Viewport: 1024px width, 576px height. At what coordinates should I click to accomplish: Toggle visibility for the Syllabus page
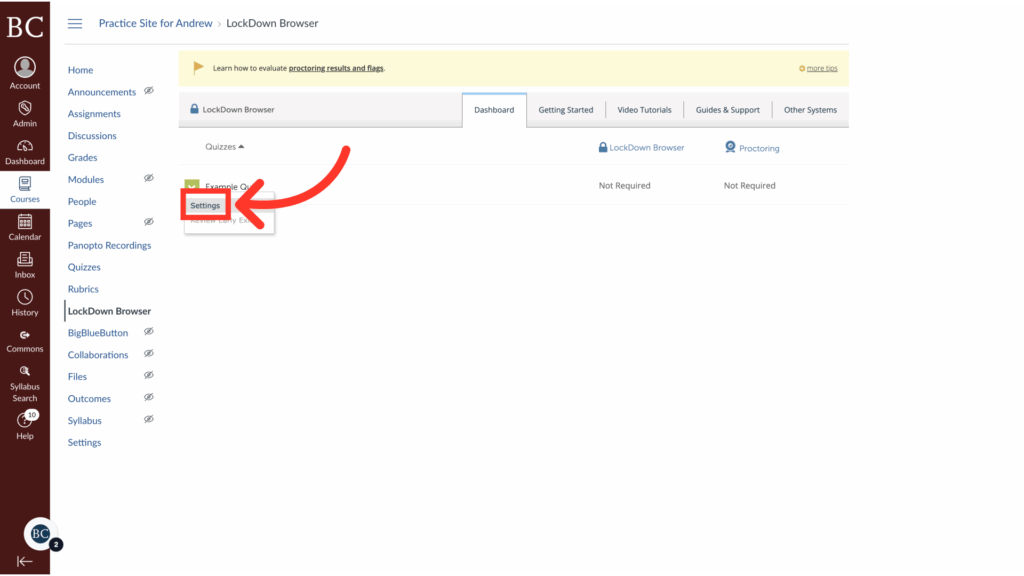tap(150, 420)
